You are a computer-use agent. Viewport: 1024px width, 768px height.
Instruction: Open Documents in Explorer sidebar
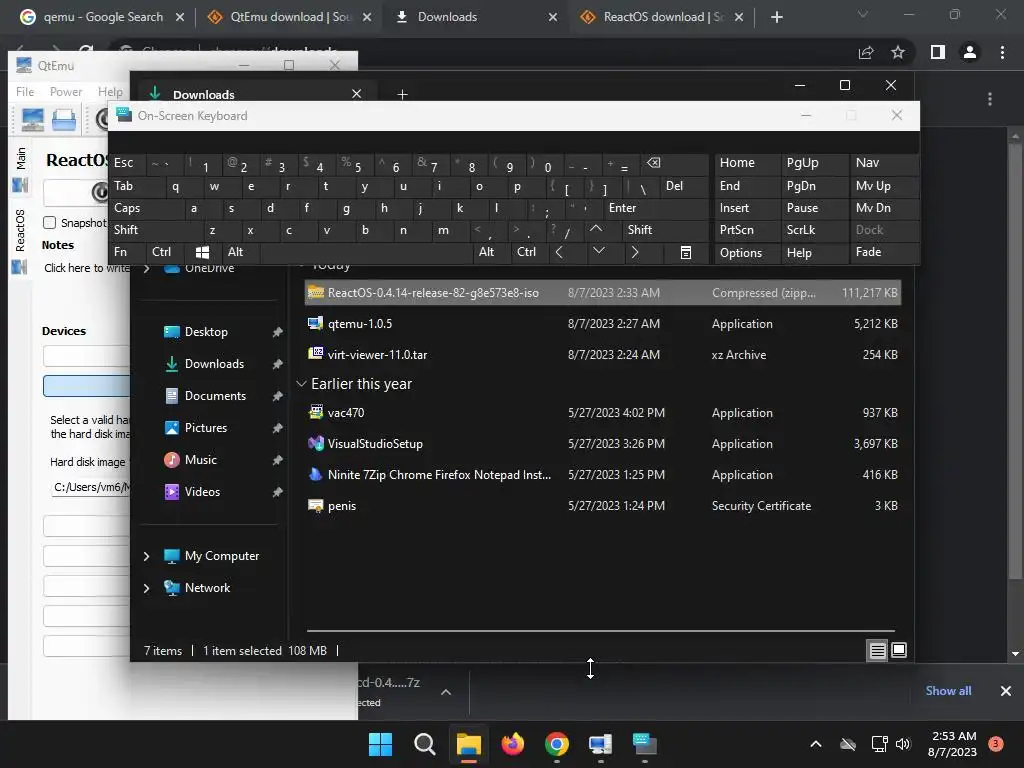(x=215, y=396)
